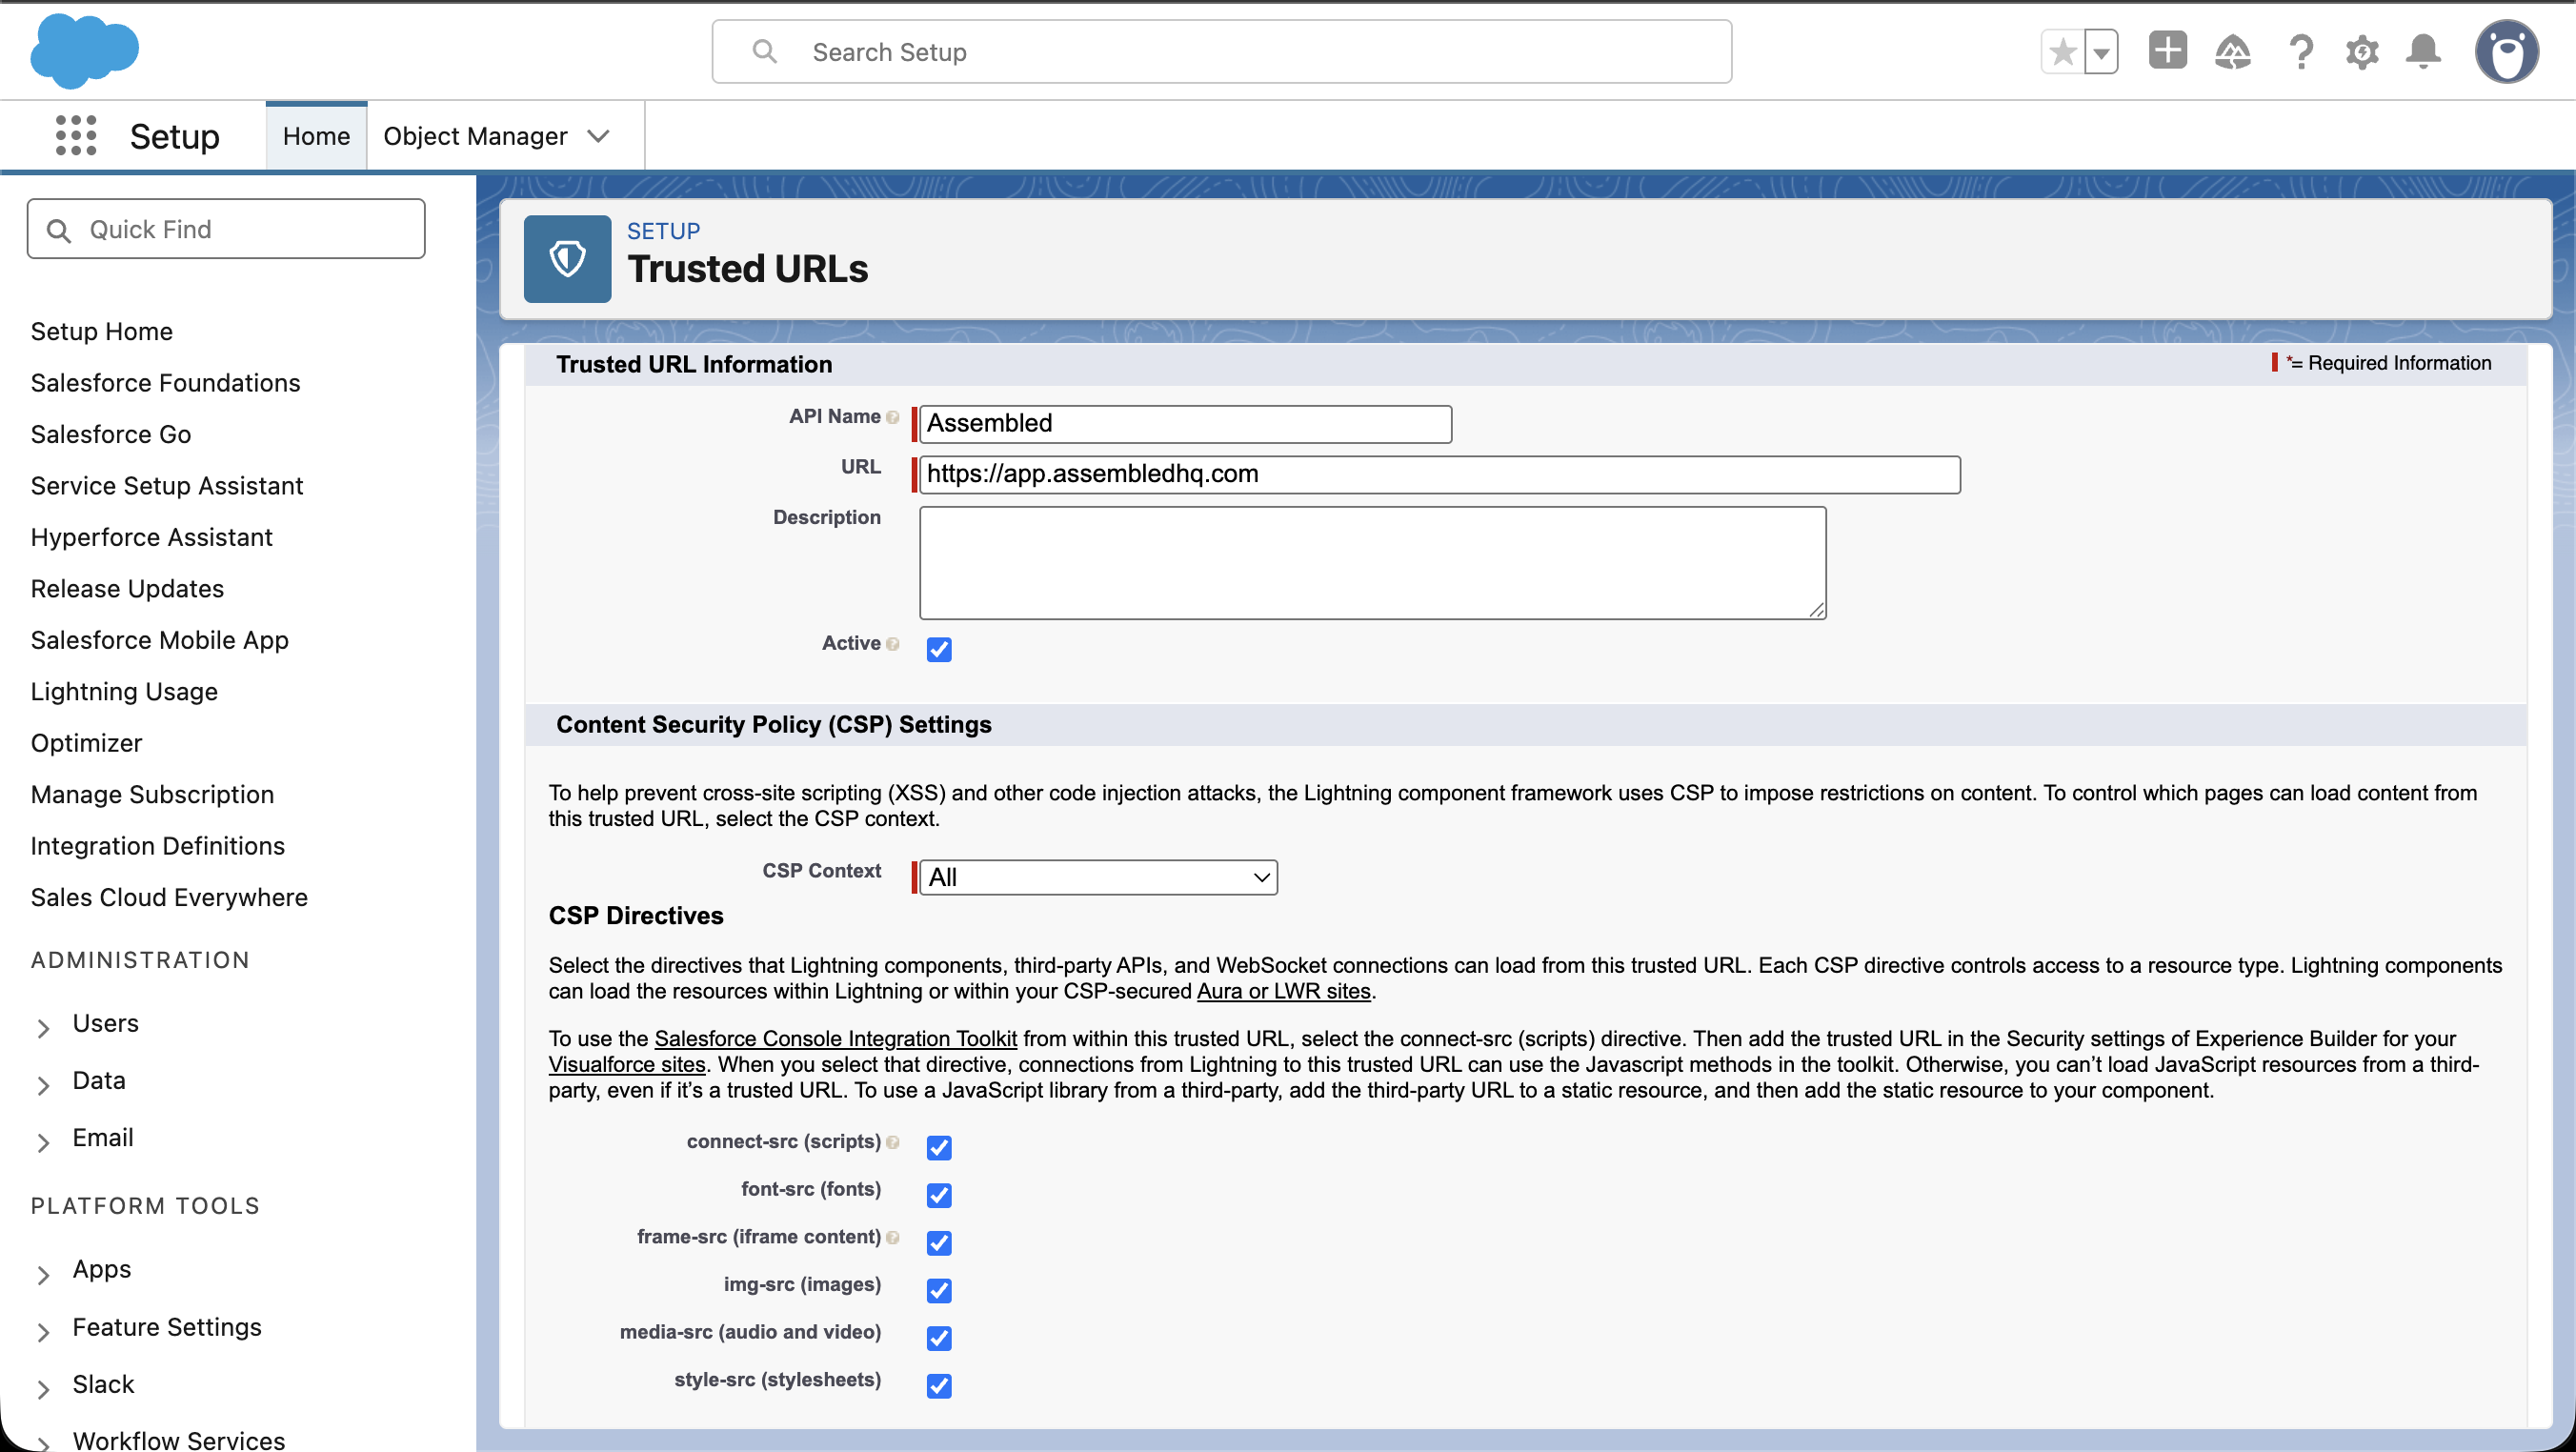Open Integration Definitions in sidebar

click(x=158, y=846)
